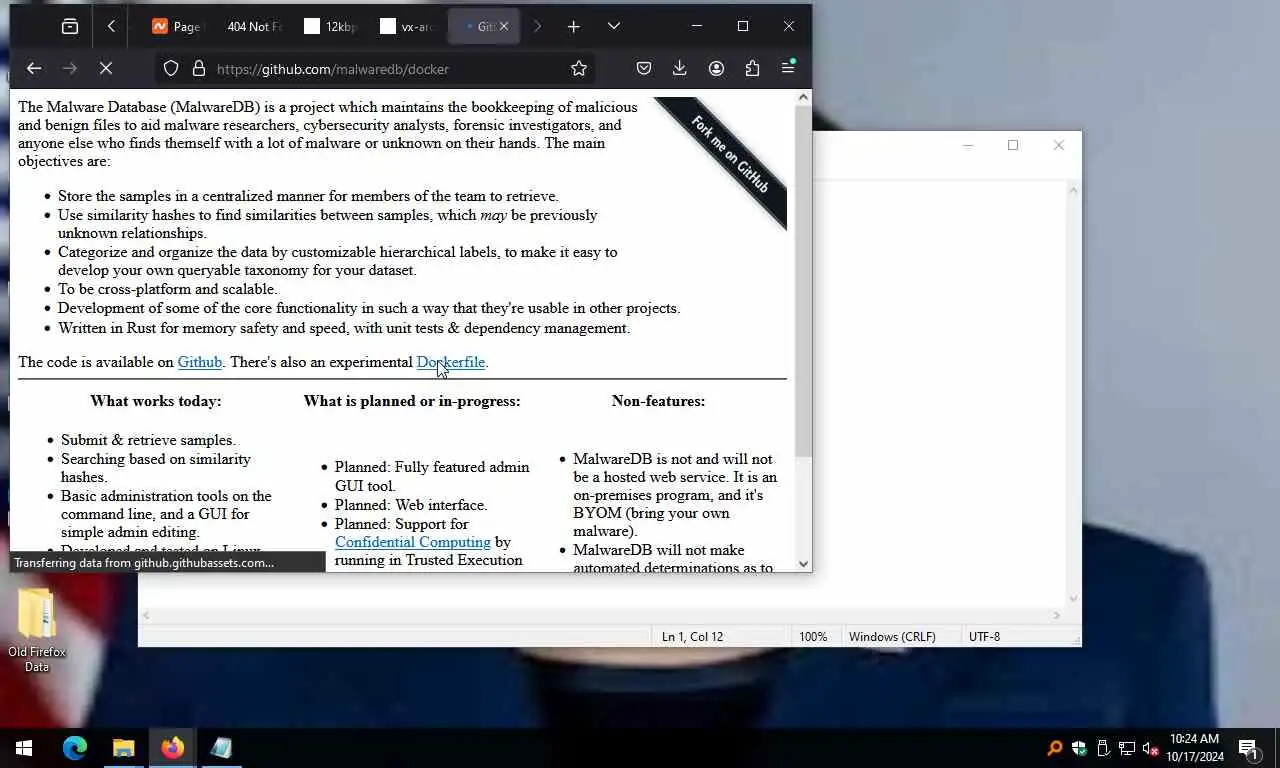Open Firefox account menu
Image resolution: width=1280 pixels, height=768 pixels.
716,68
